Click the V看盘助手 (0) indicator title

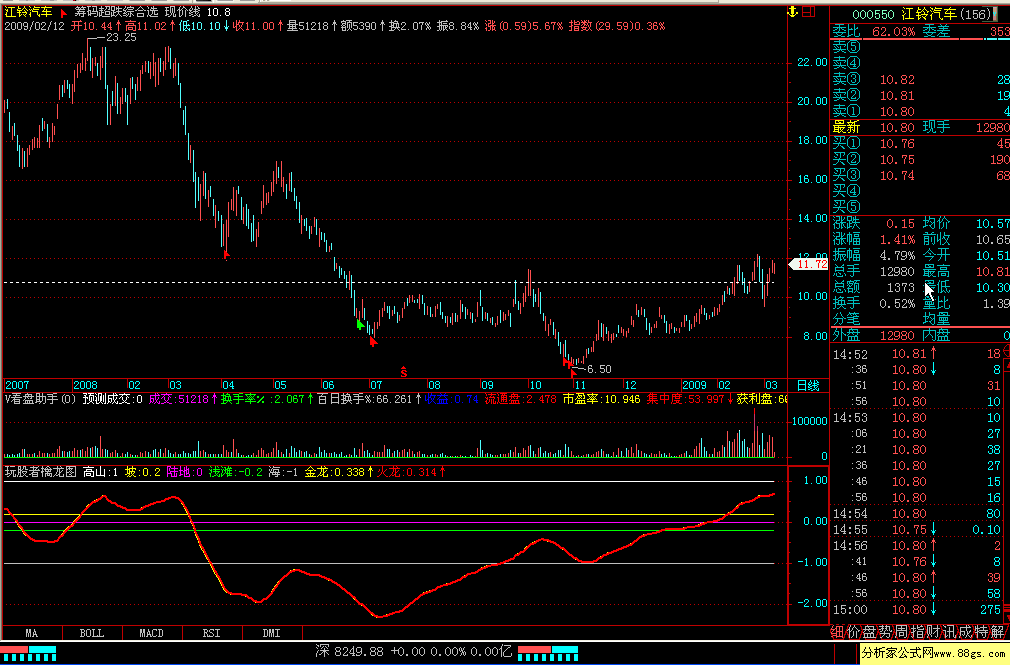(x=41, y=400)
